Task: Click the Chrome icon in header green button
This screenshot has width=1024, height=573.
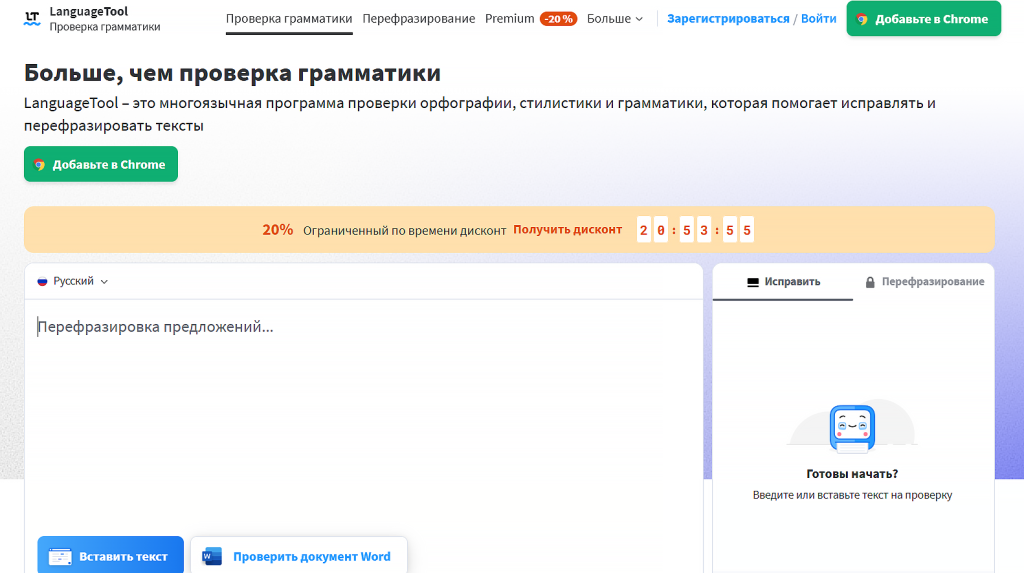Action: [x=862, y=20]
